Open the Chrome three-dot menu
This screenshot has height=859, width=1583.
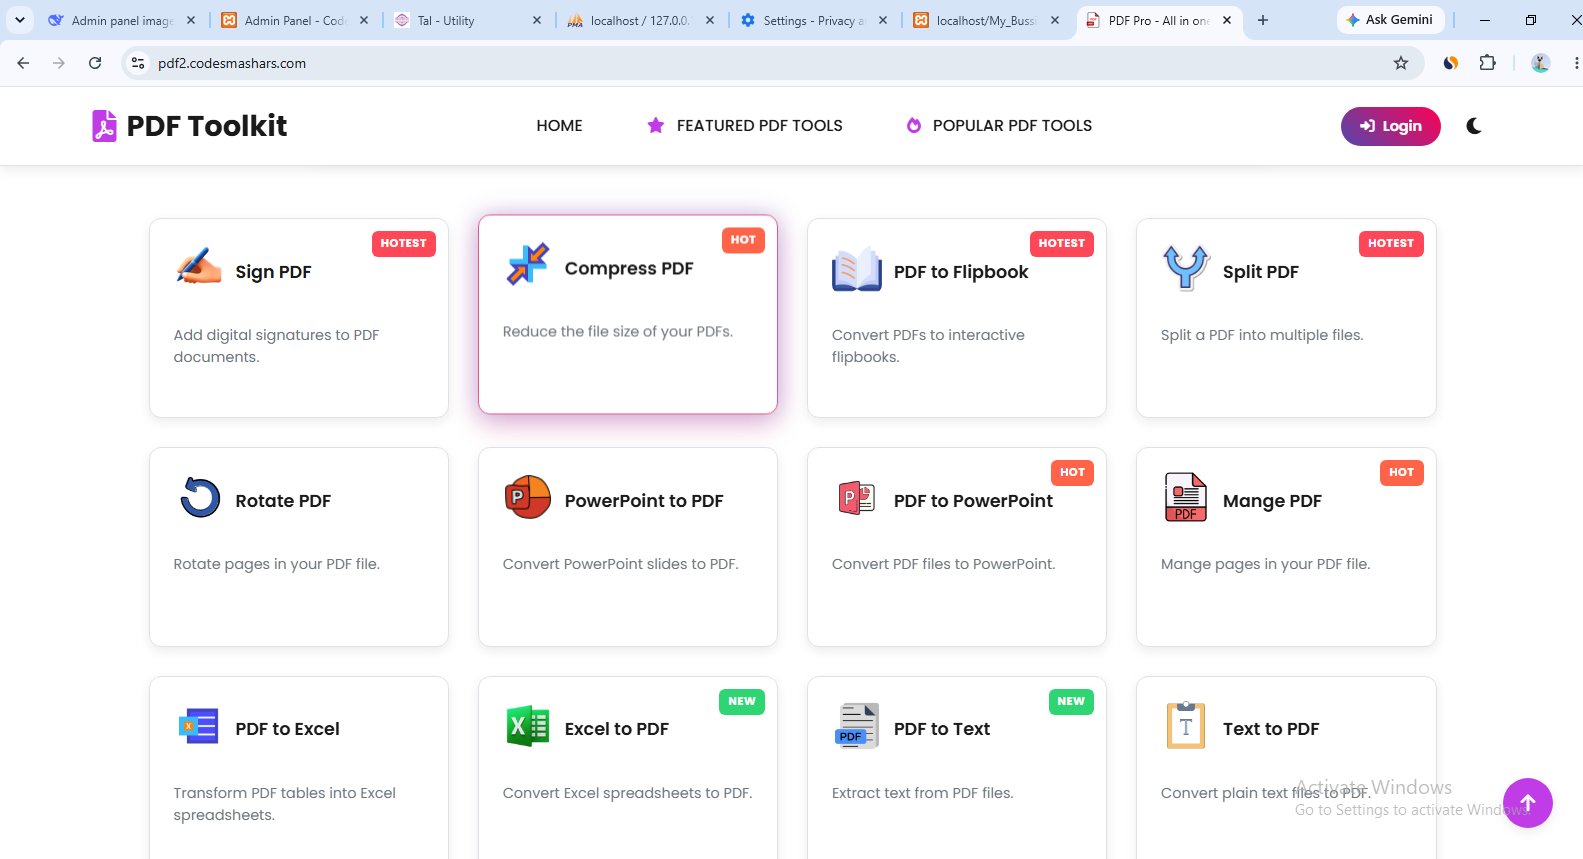pyautogui.click(x=1576, y=63)
